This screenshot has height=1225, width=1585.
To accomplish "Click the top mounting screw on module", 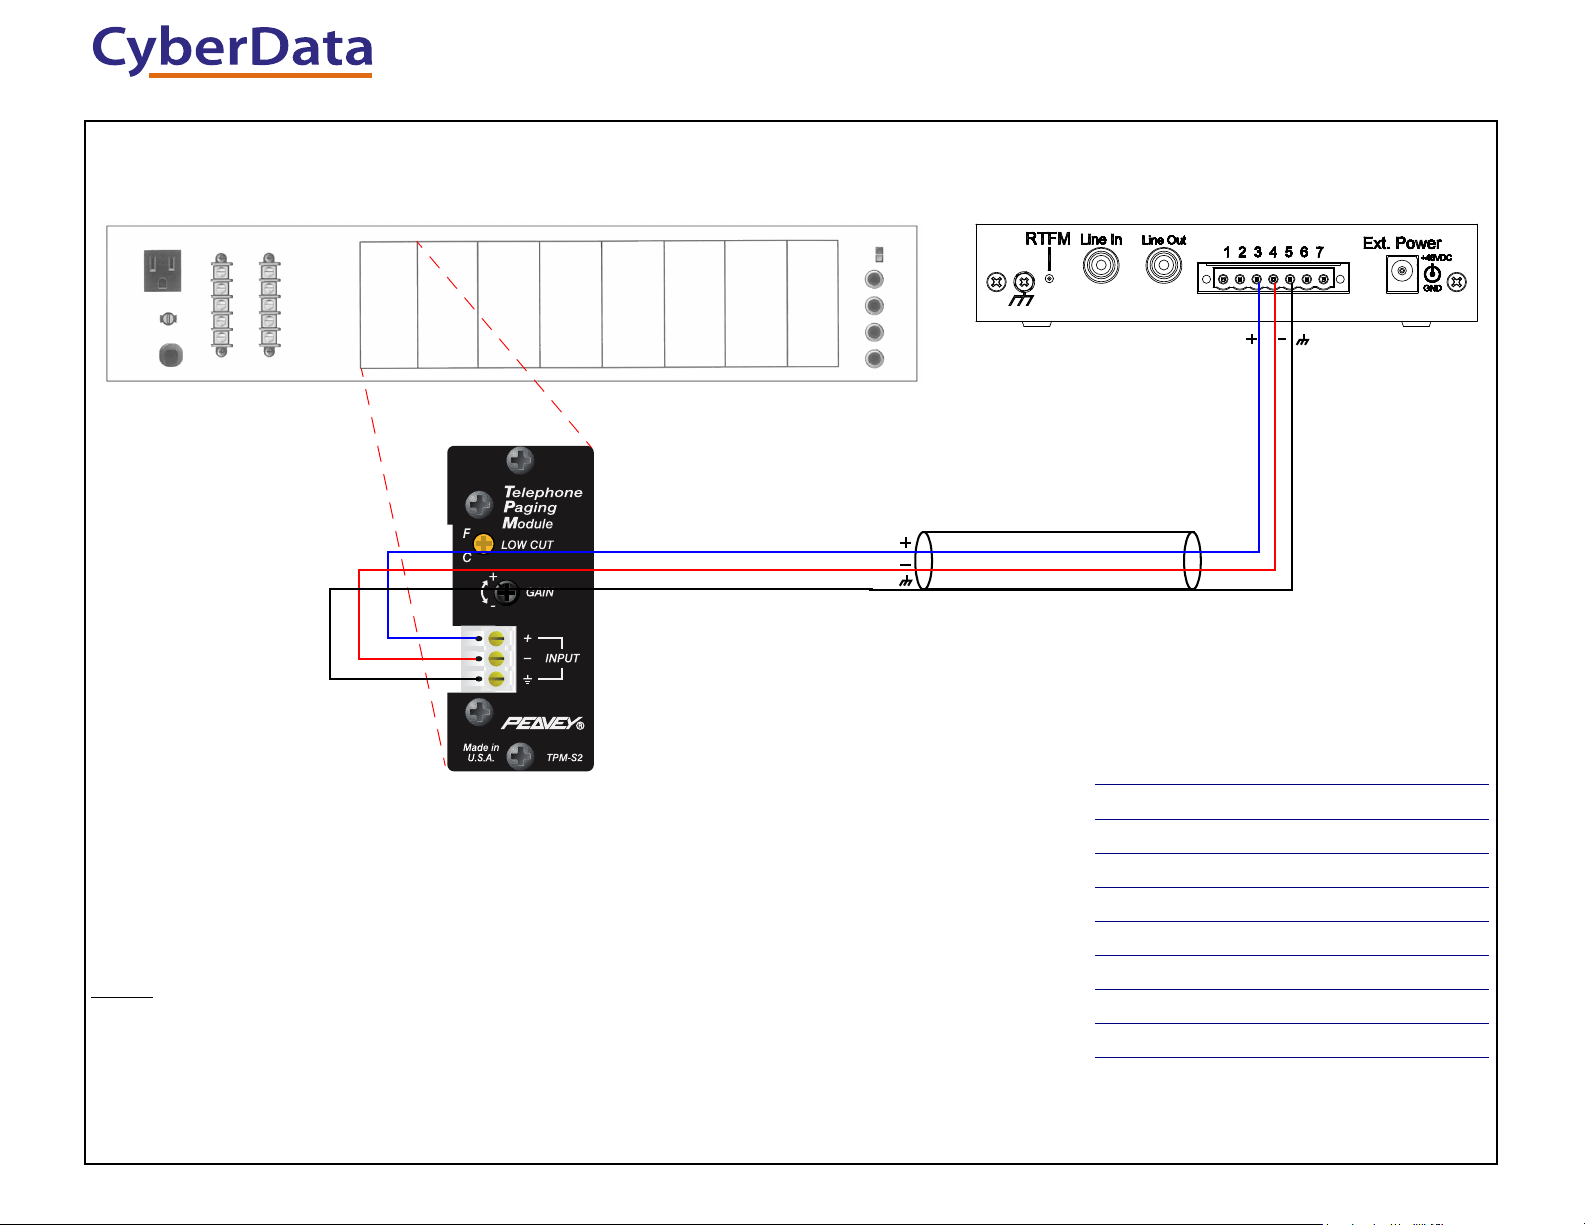I will pos(520,461).
